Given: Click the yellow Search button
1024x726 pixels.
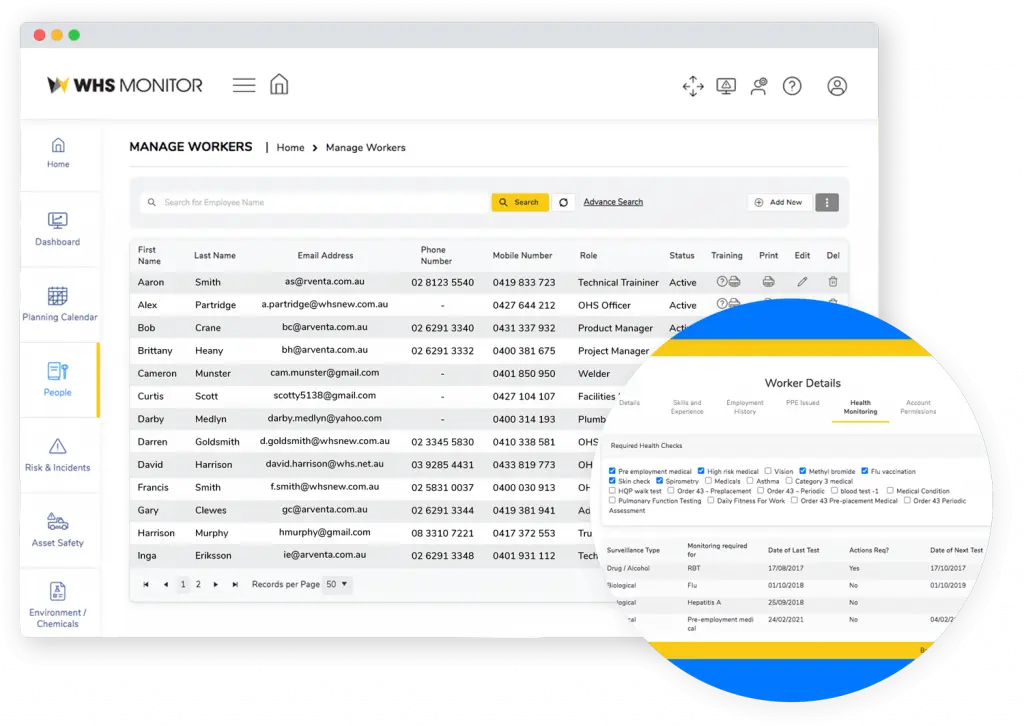Looking at the screenshot, I should (x=520, y=202).
